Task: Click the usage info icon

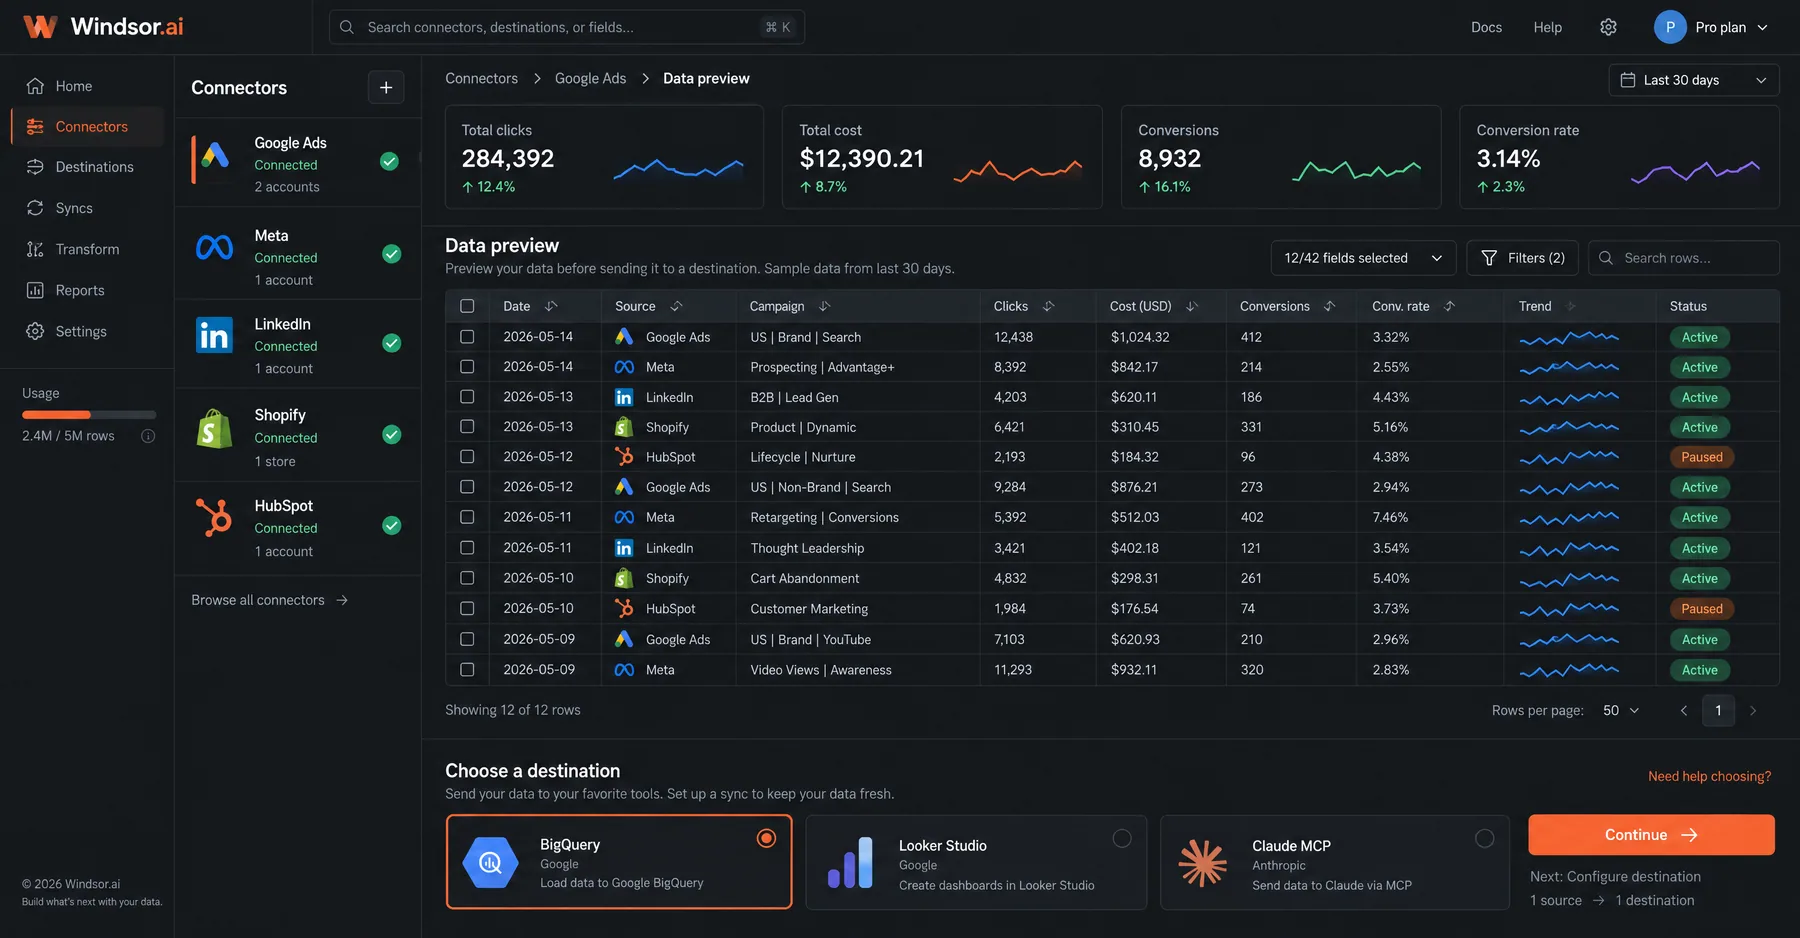Action: [x=148, y=436]
